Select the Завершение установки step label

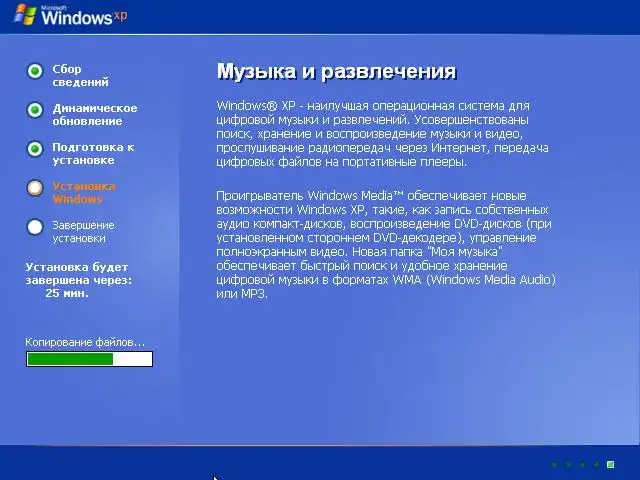[x=83, y=231]
